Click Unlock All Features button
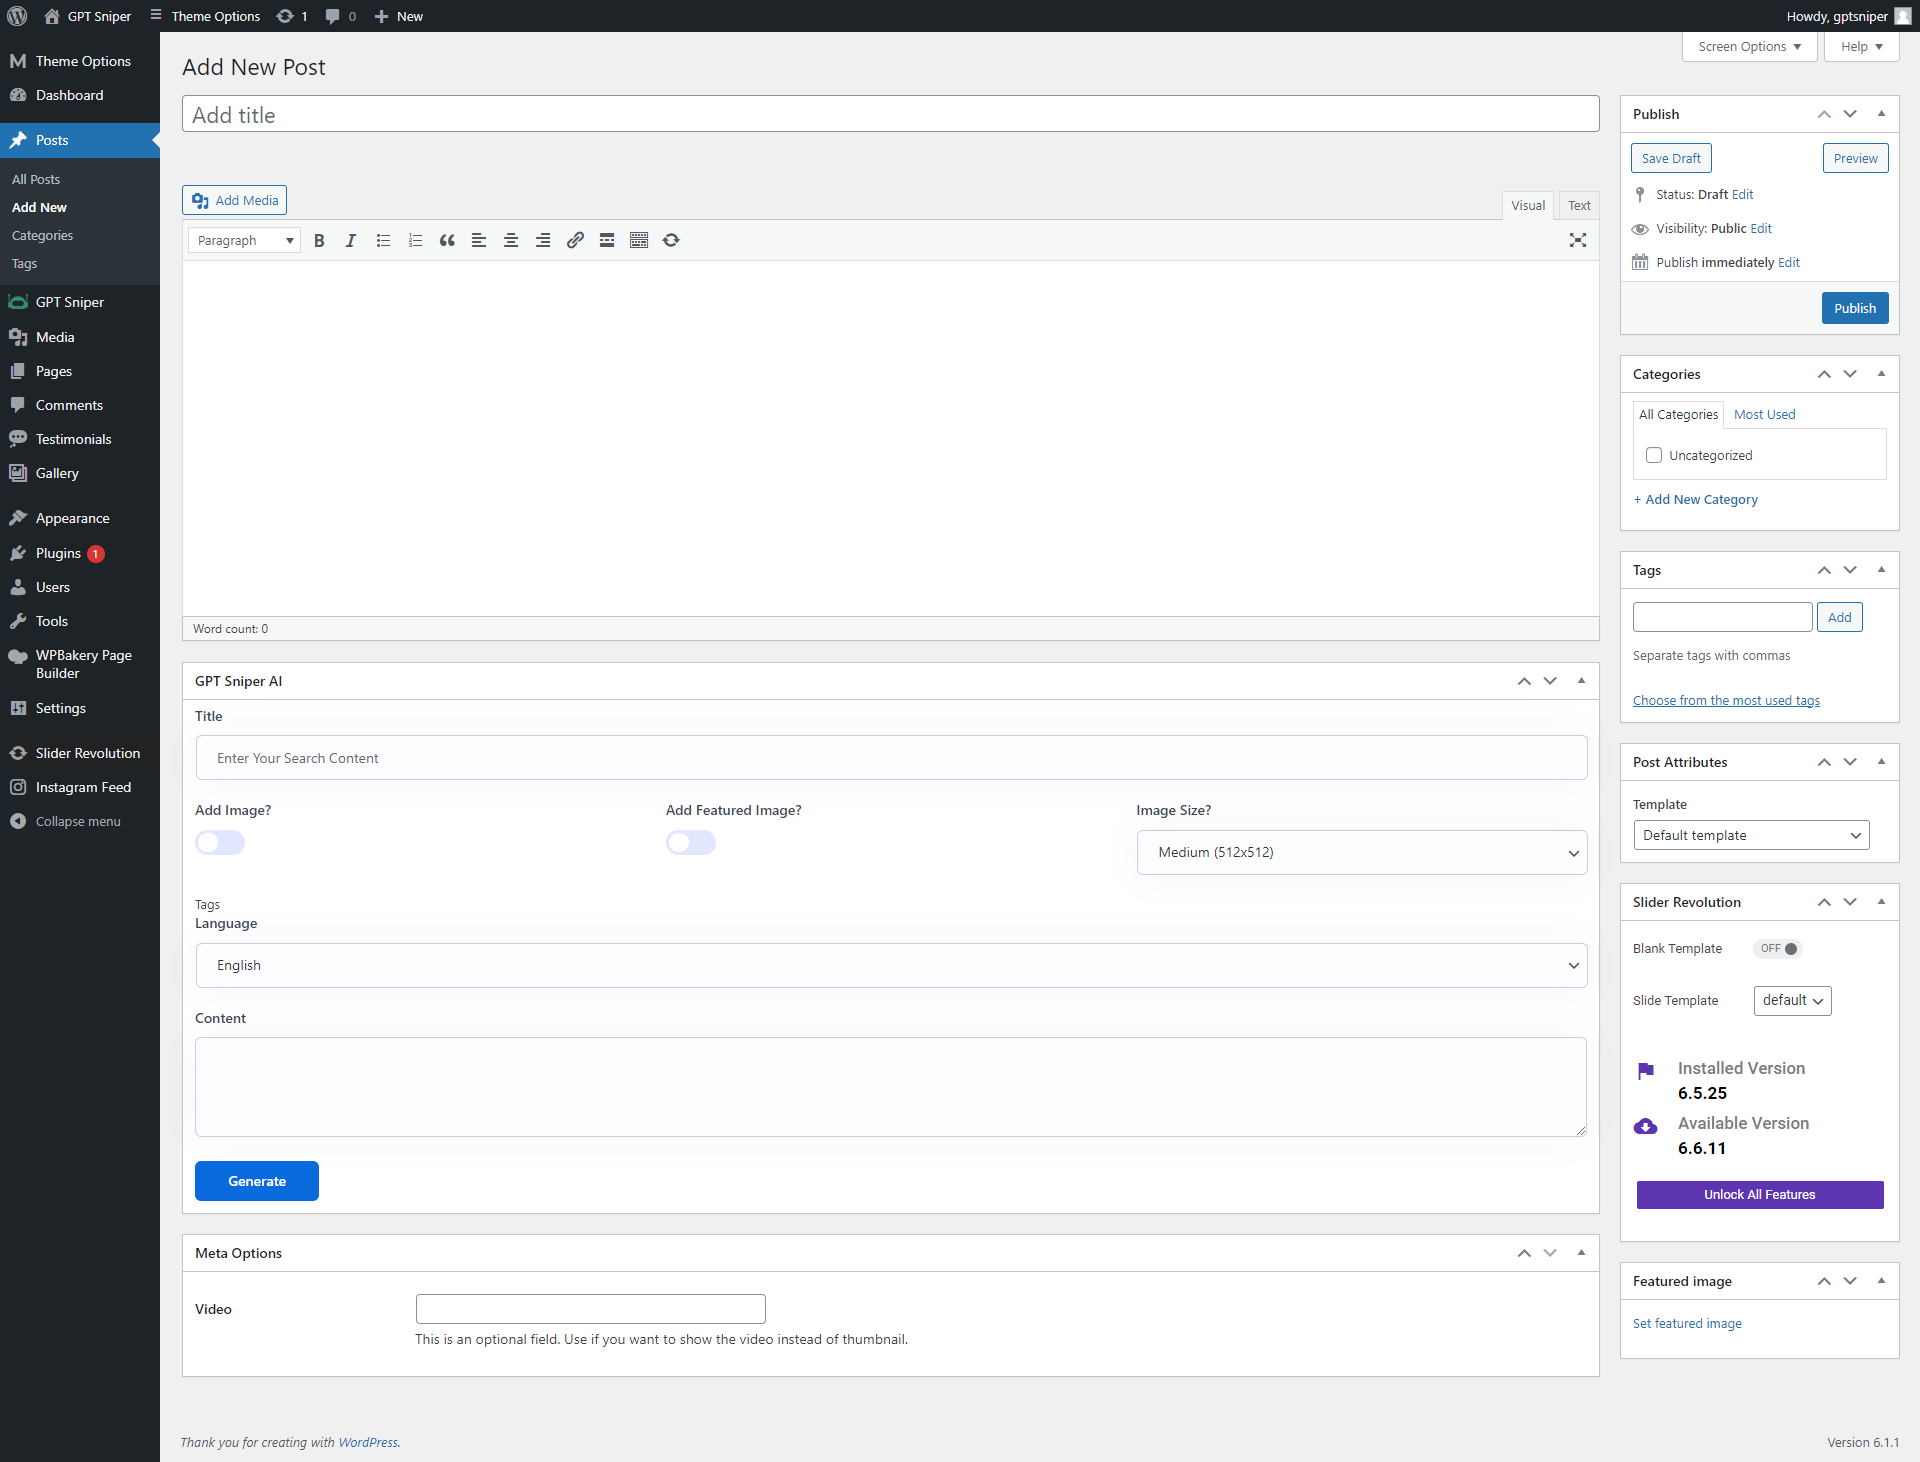Image resolution: width=1920 pixels, height=1462 pixels. point(1760,1194)
